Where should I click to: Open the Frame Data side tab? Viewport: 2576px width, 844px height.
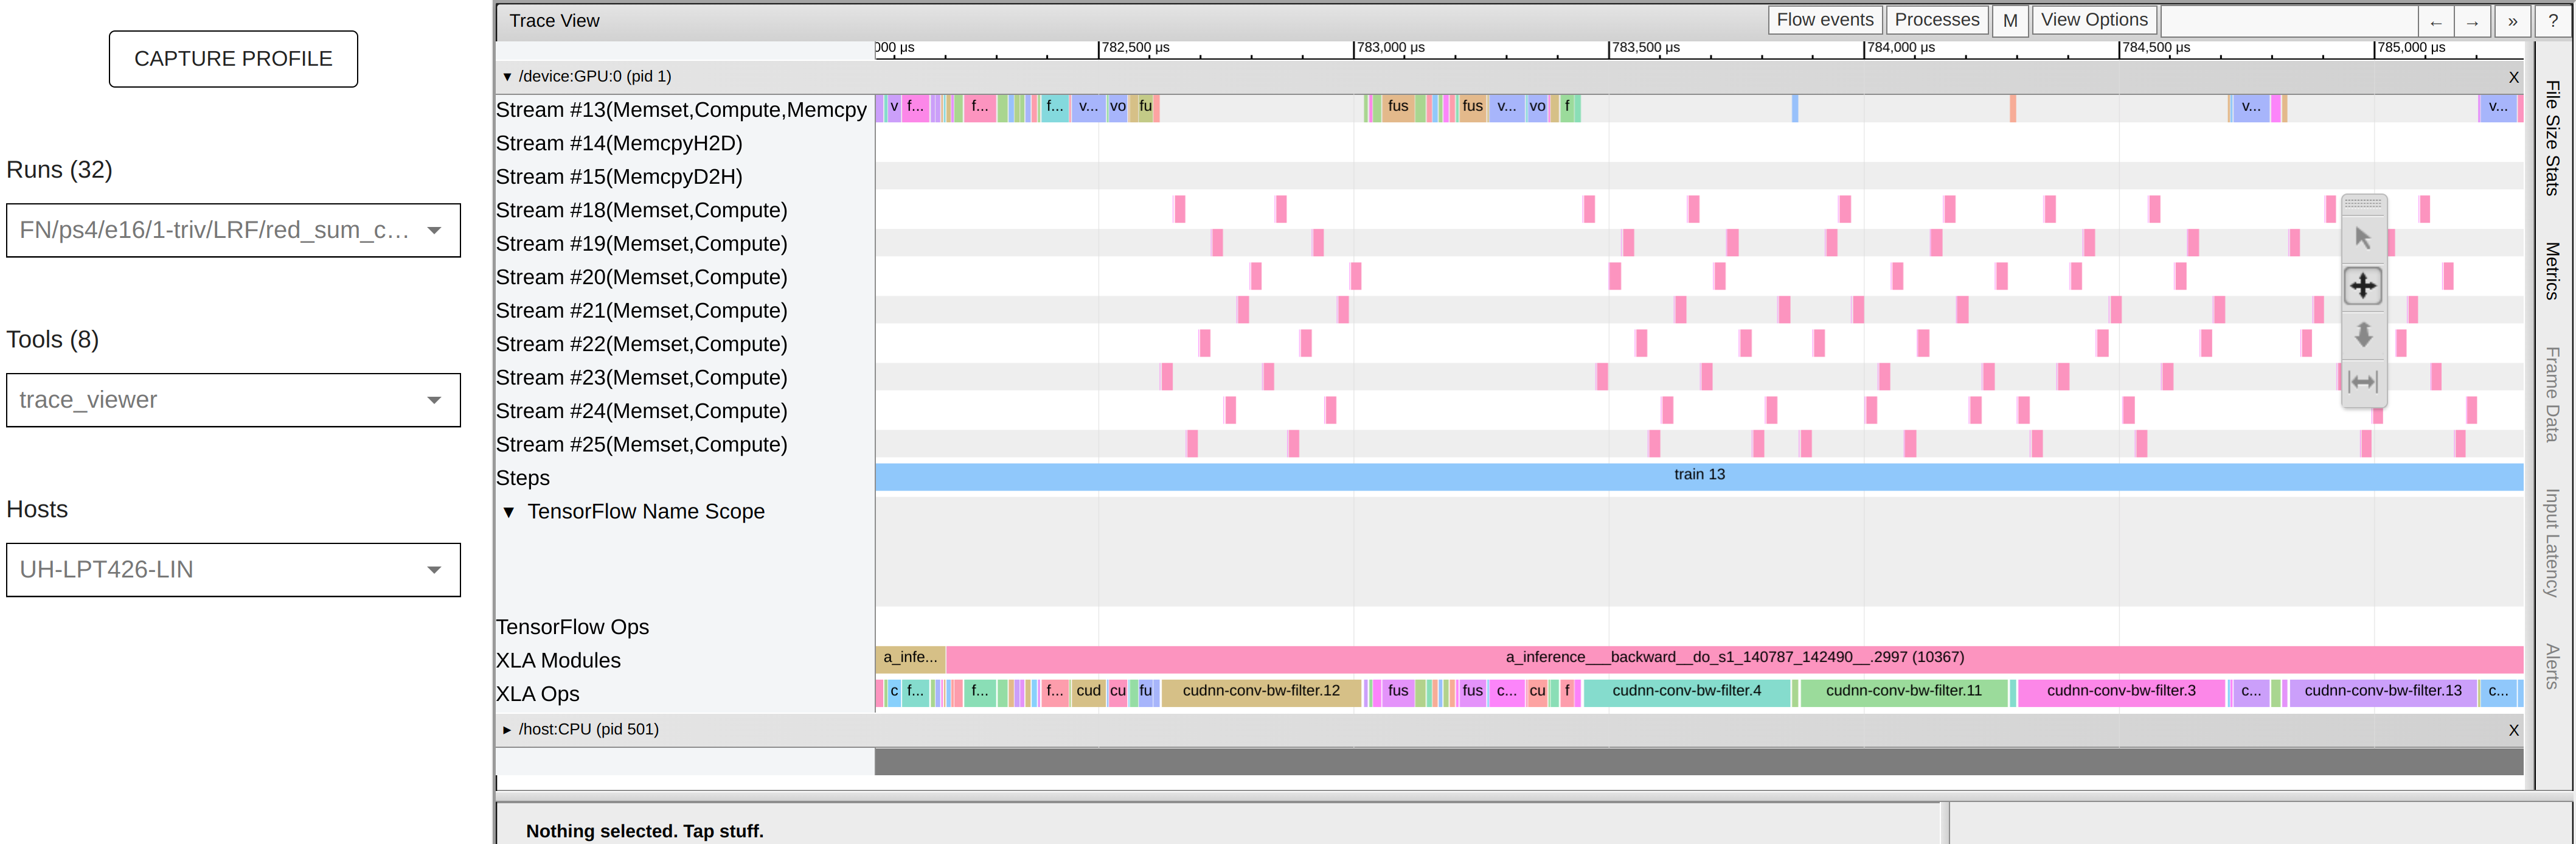coord(2552,395)
